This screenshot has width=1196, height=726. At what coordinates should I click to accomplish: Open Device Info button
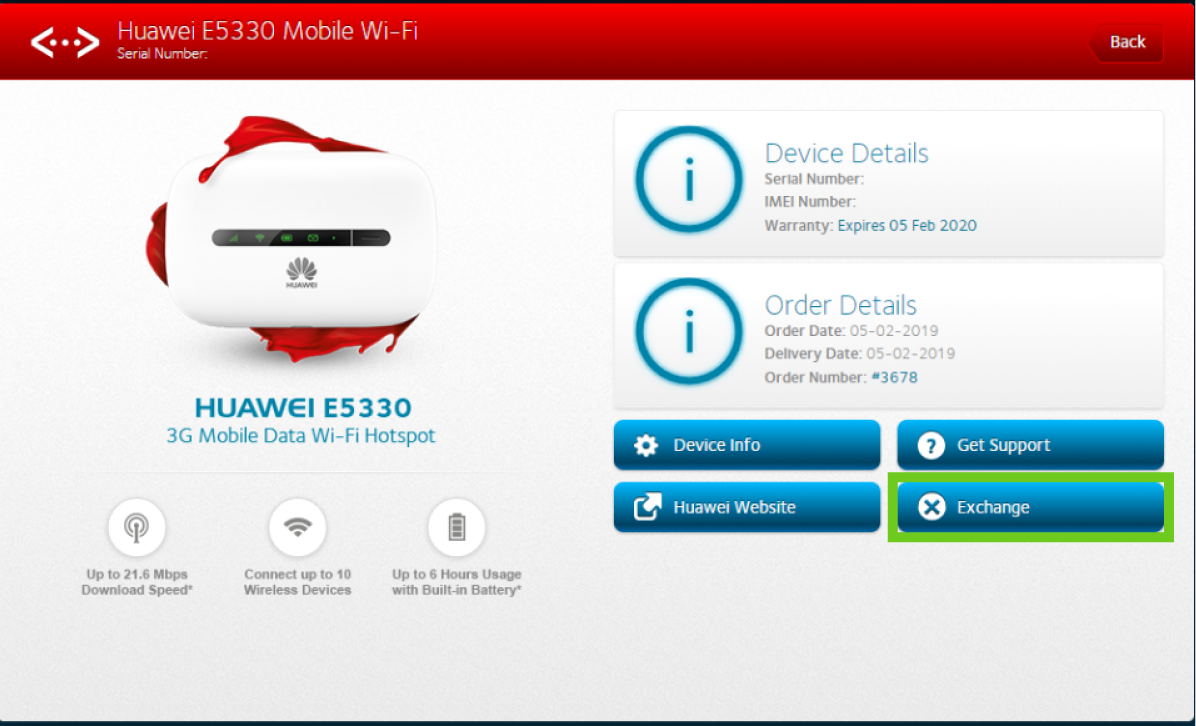click(x=746, y=445)
